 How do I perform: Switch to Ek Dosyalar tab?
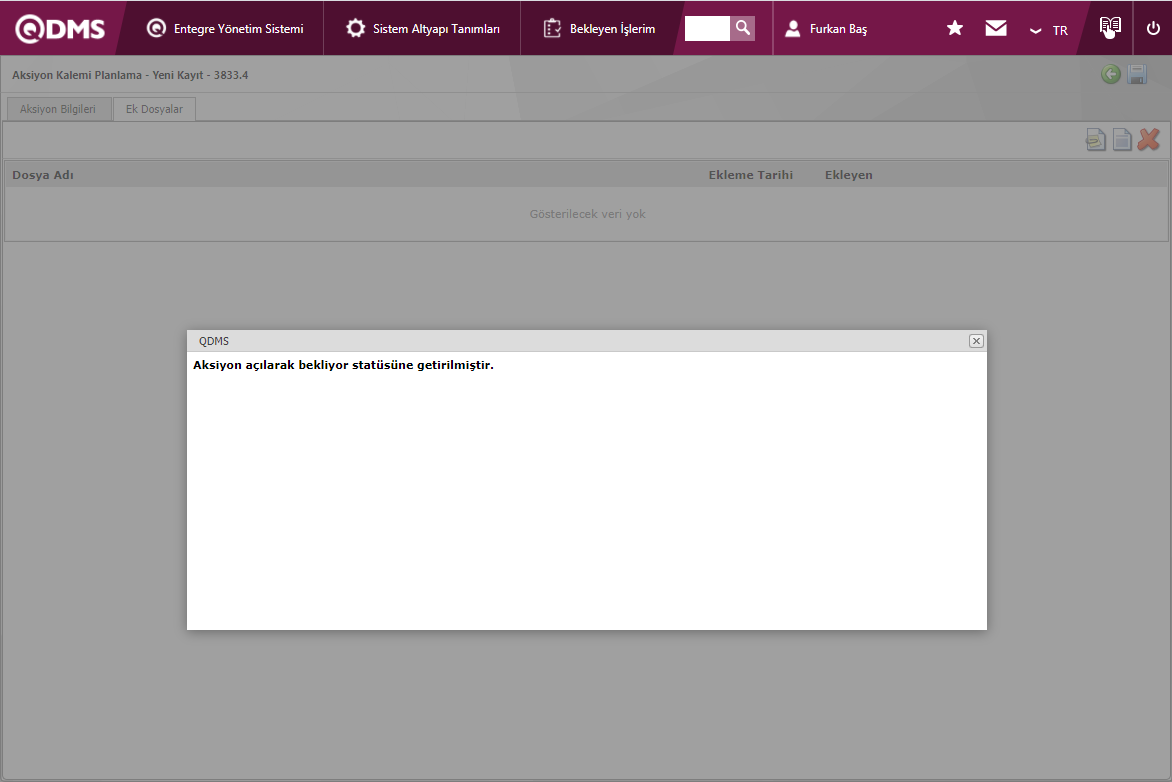[x=154, y=109]
